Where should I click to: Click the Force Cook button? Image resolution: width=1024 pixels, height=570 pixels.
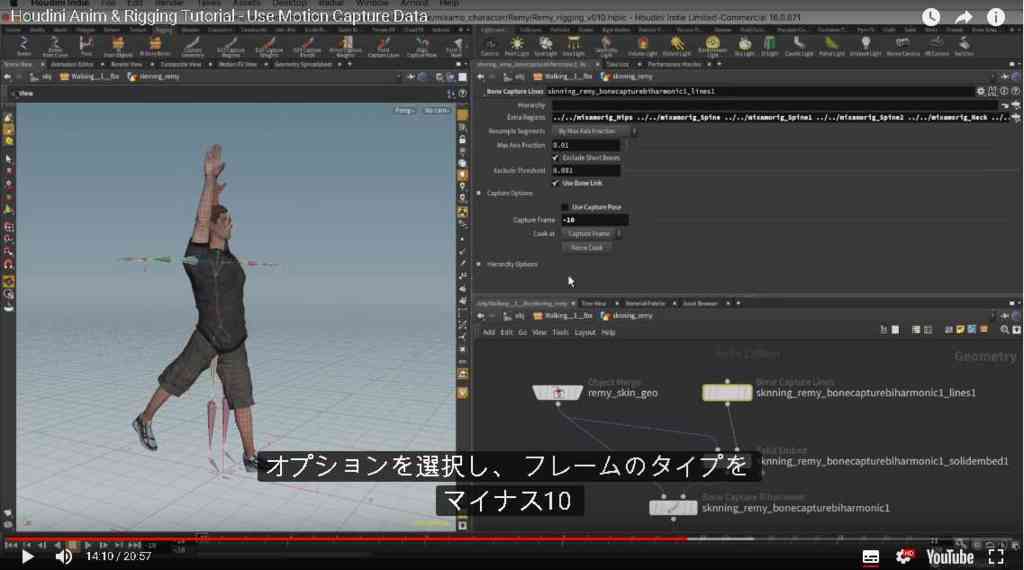point(587,247)
